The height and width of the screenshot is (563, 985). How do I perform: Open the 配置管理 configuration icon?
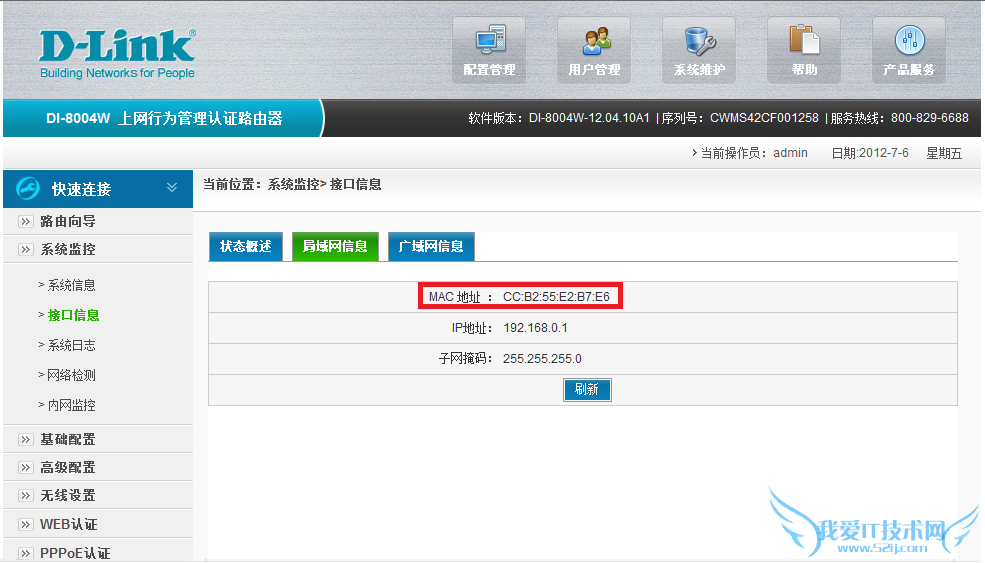tap(489, 50)
